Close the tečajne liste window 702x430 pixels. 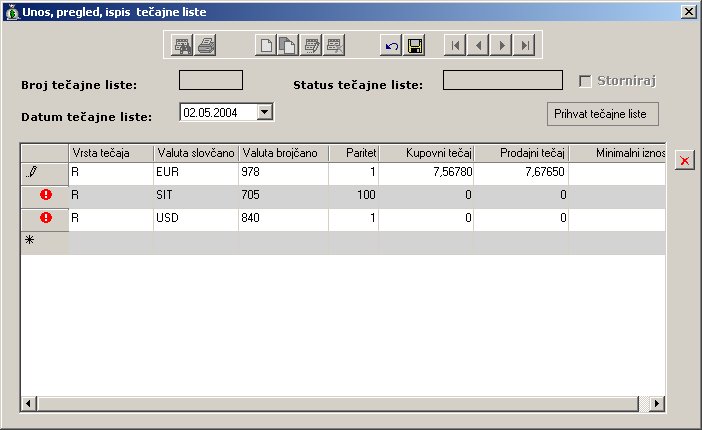coord(688,12)
